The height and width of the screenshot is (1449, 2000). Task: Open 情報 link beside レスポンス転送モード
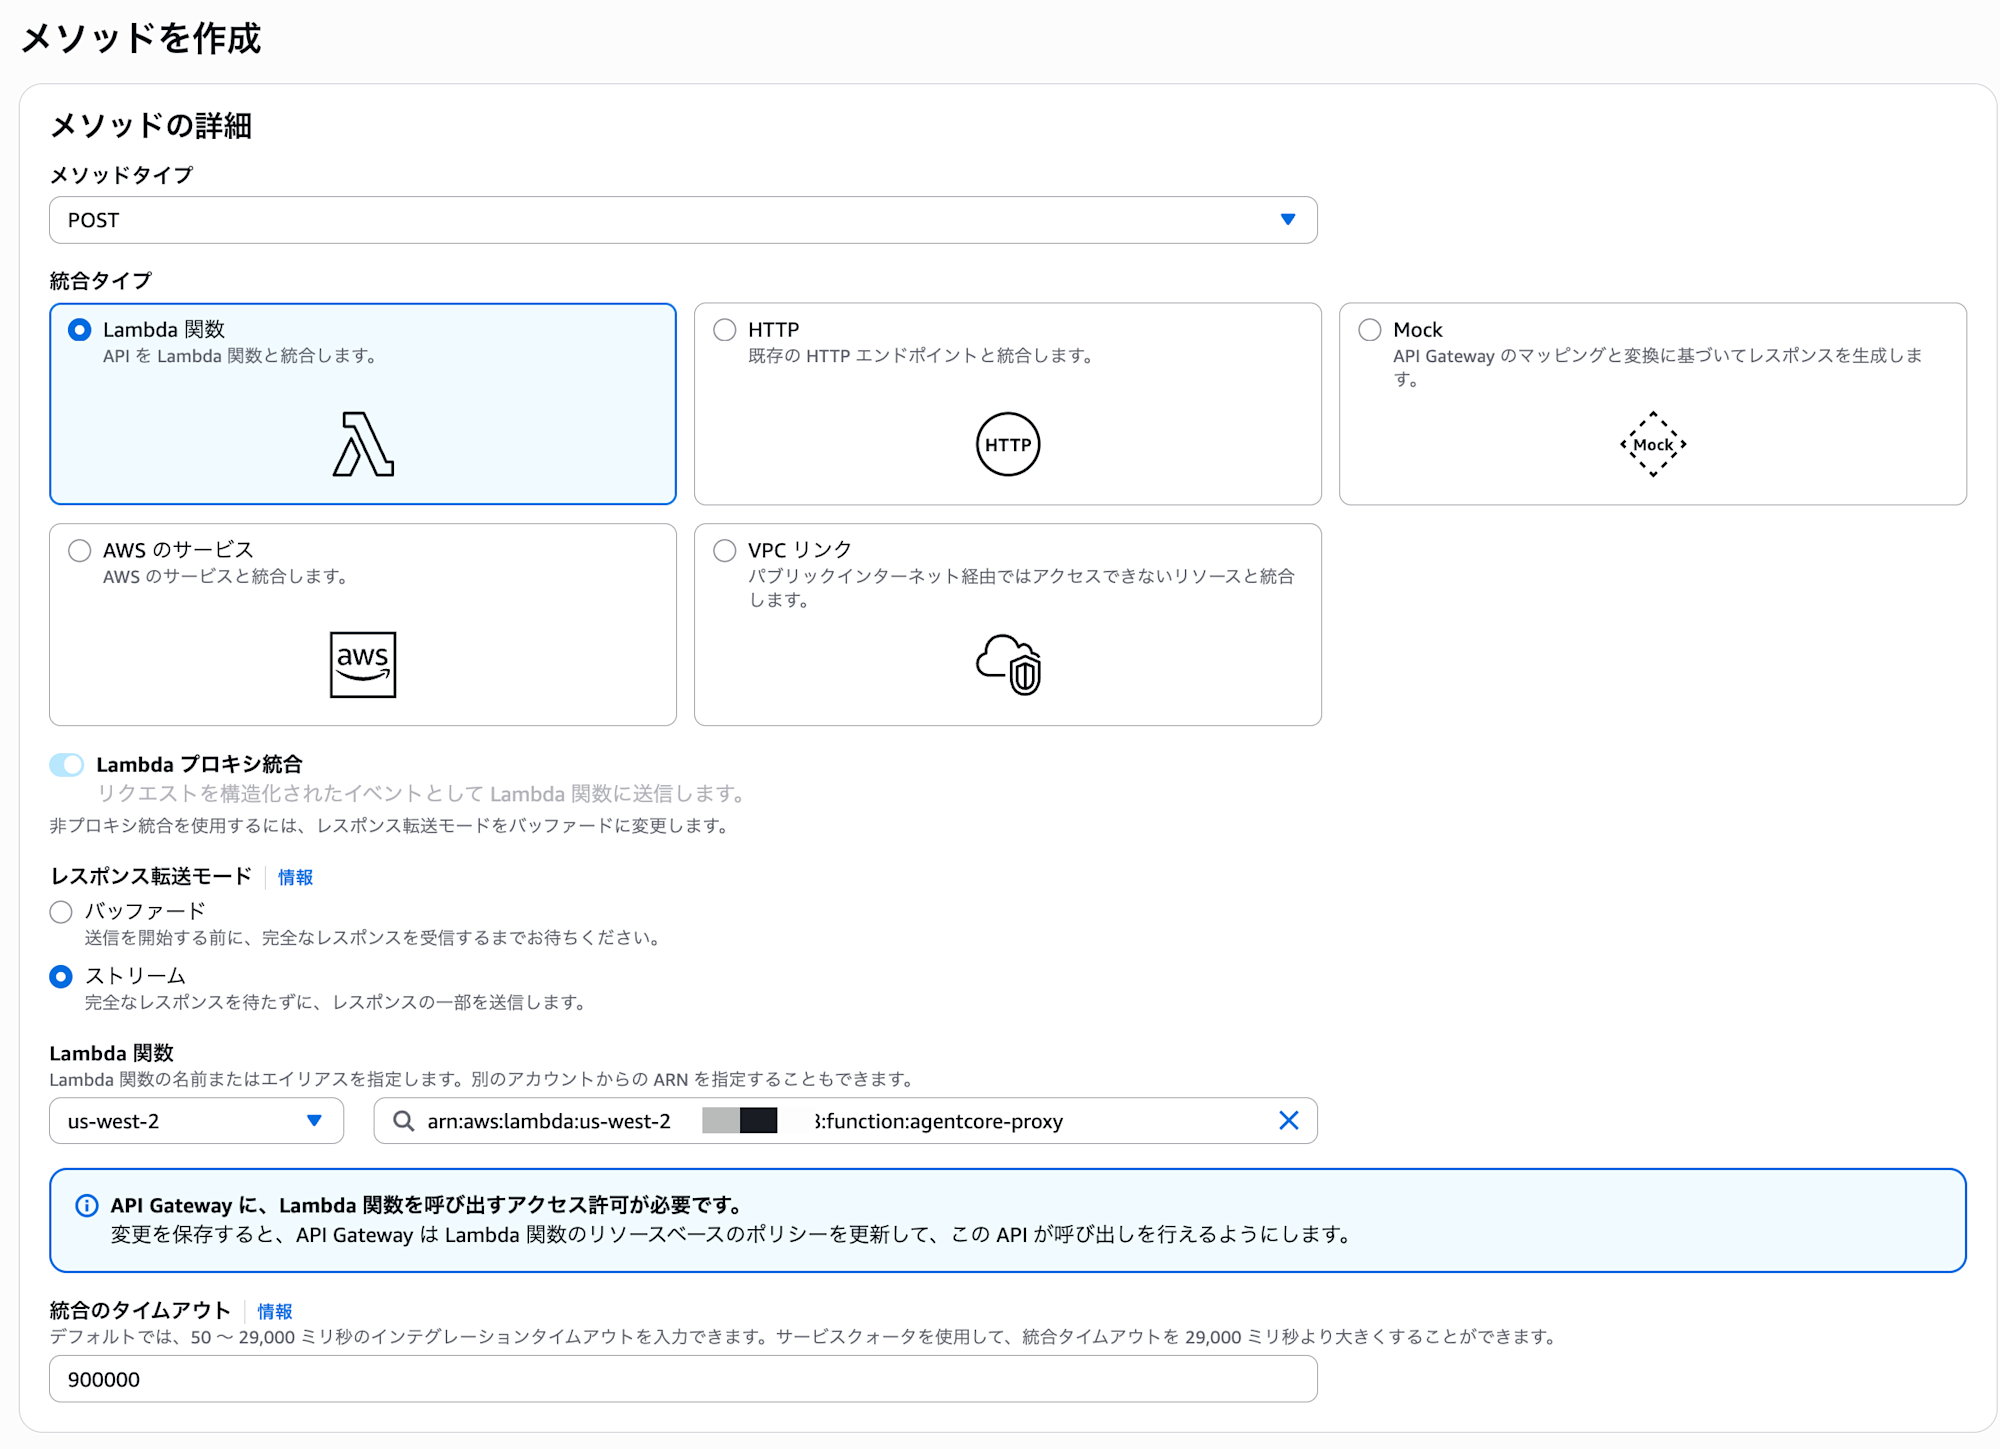[x=295, y=877]
